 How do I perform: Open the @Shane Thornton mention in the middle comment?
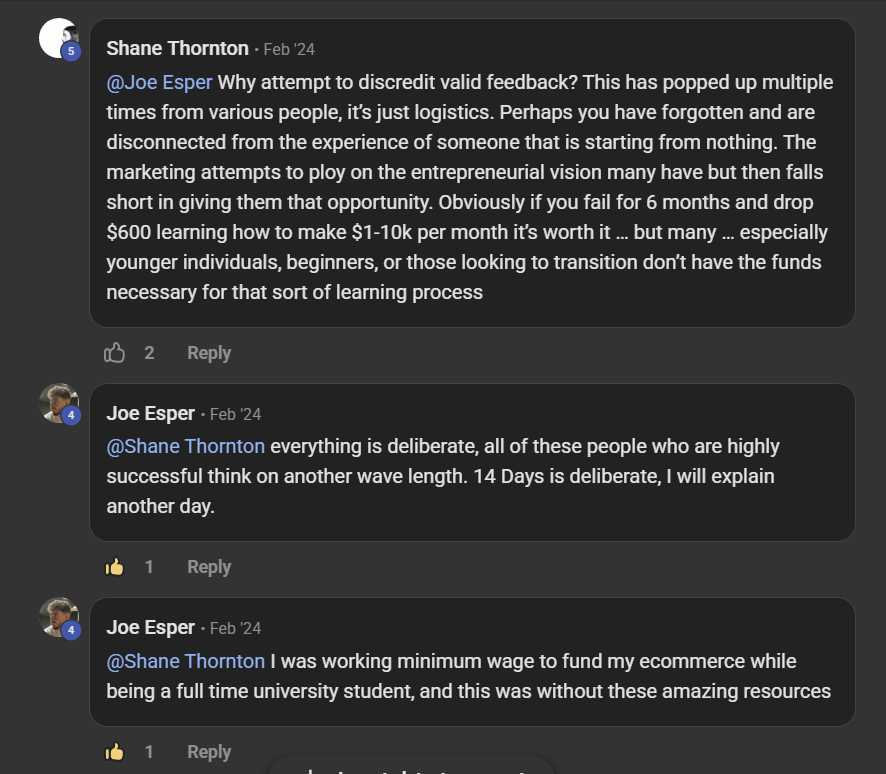tap(185, 446)
